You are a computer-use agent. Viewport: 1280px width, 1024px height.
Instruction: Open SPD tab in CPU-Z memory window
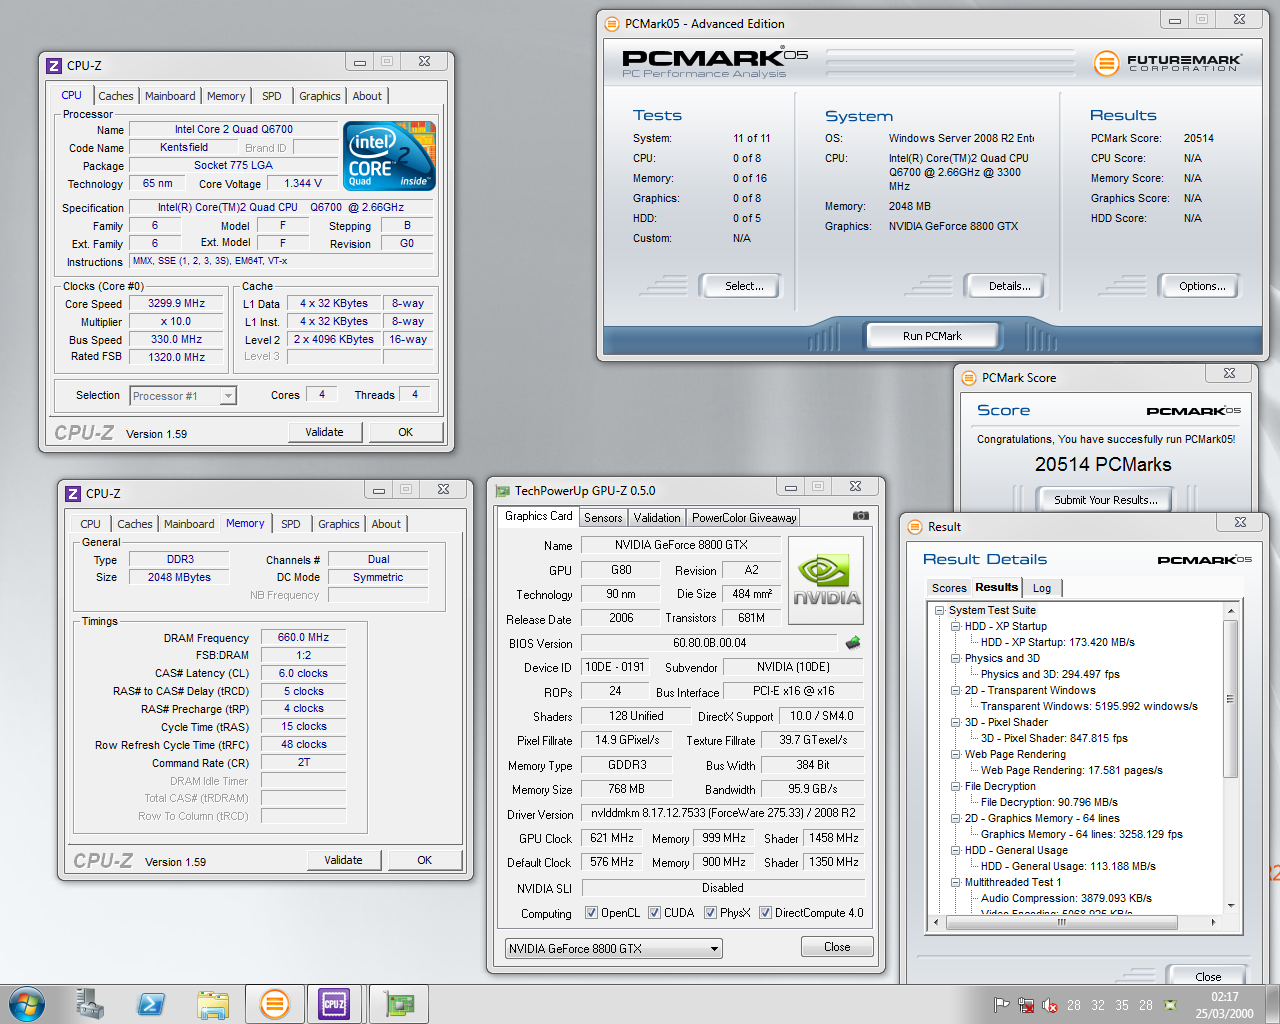[291, 524]
